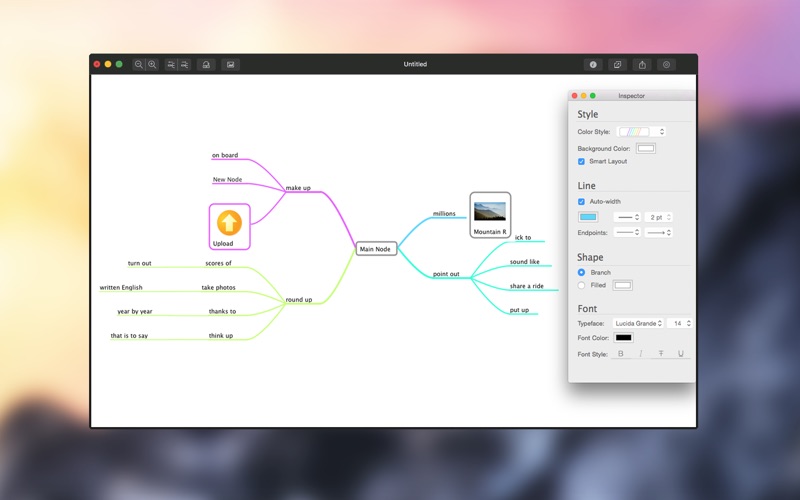This screenshot has width=800, height=500.
Task: Open the share toolbar button
Action: [642, 65]
